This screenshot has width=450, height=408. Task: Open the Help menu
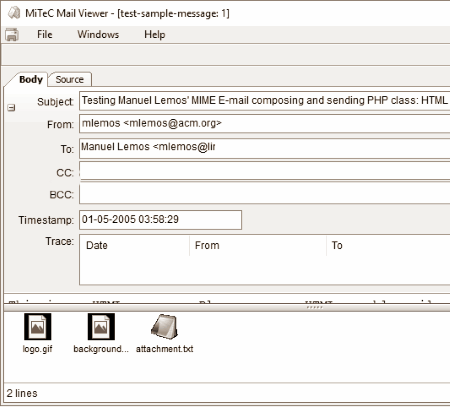[x=154, y=34]
